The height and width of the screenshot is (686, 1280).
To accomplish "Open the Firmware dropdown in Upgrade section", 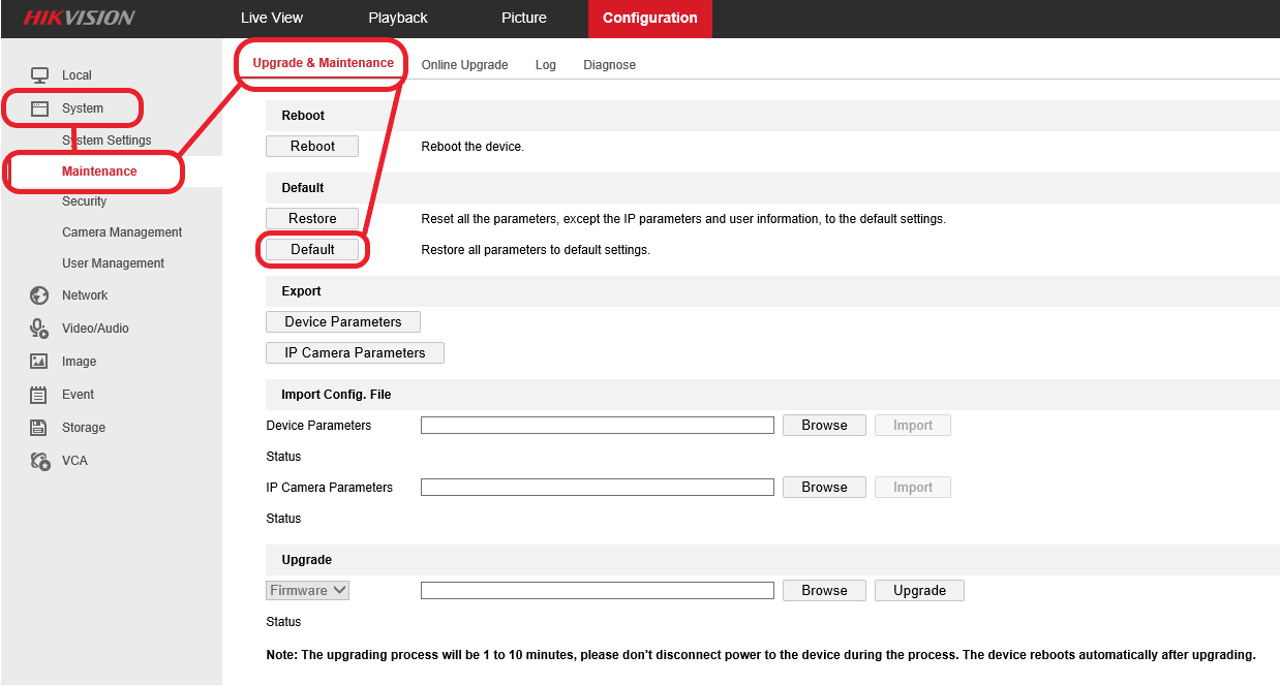I will pyautogui.click(x=308, y=590).
